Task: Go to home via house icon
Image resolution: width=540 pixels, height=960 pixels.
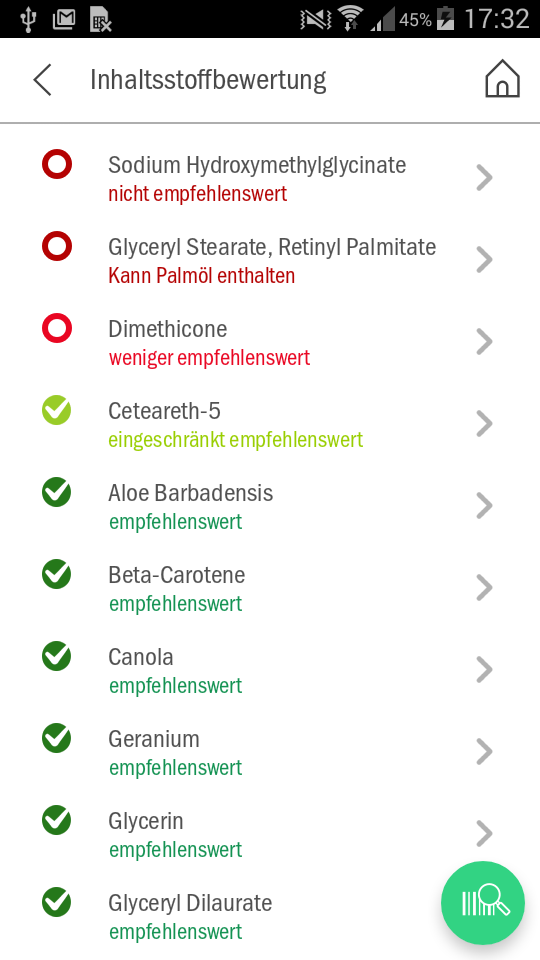Action: 502,79
